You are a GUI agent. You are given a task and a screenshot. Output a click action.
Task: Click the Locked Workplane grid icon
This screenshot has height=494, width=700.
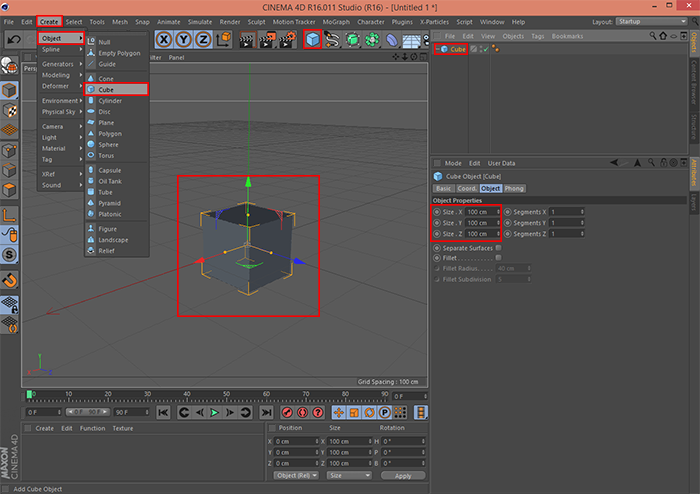9,304
